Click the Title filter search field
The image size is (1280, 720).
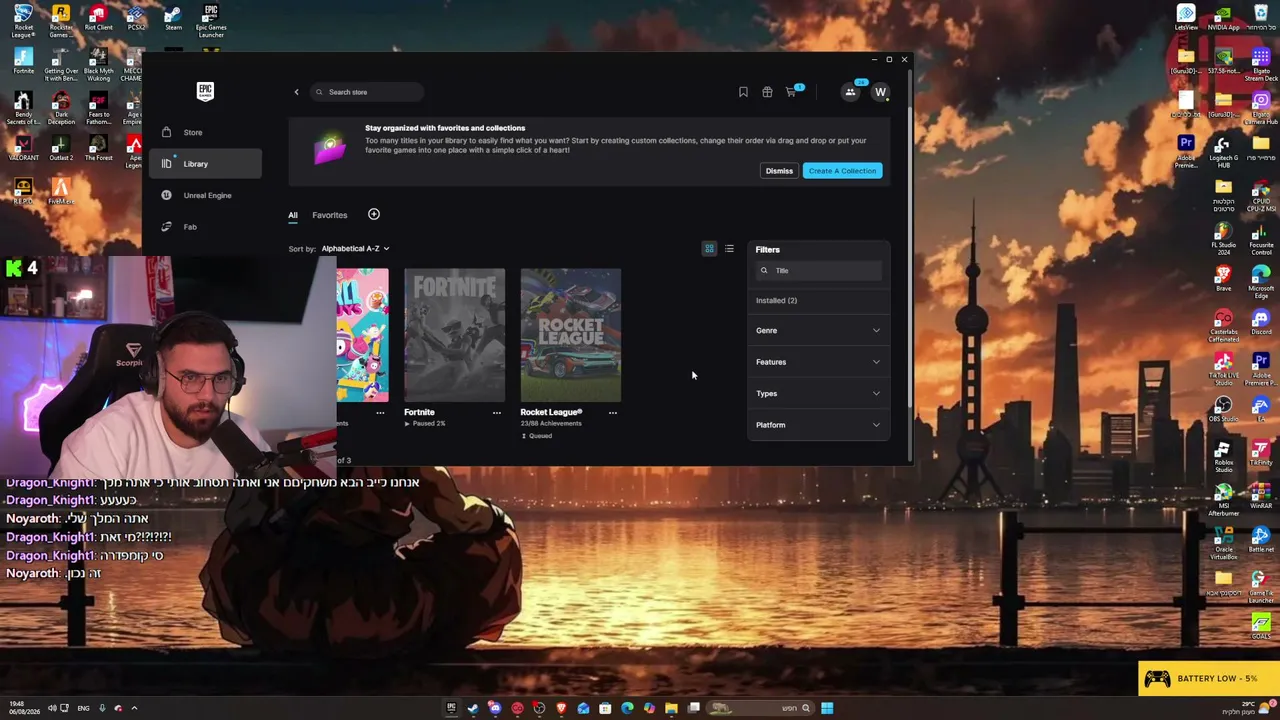tap(819, 271)
